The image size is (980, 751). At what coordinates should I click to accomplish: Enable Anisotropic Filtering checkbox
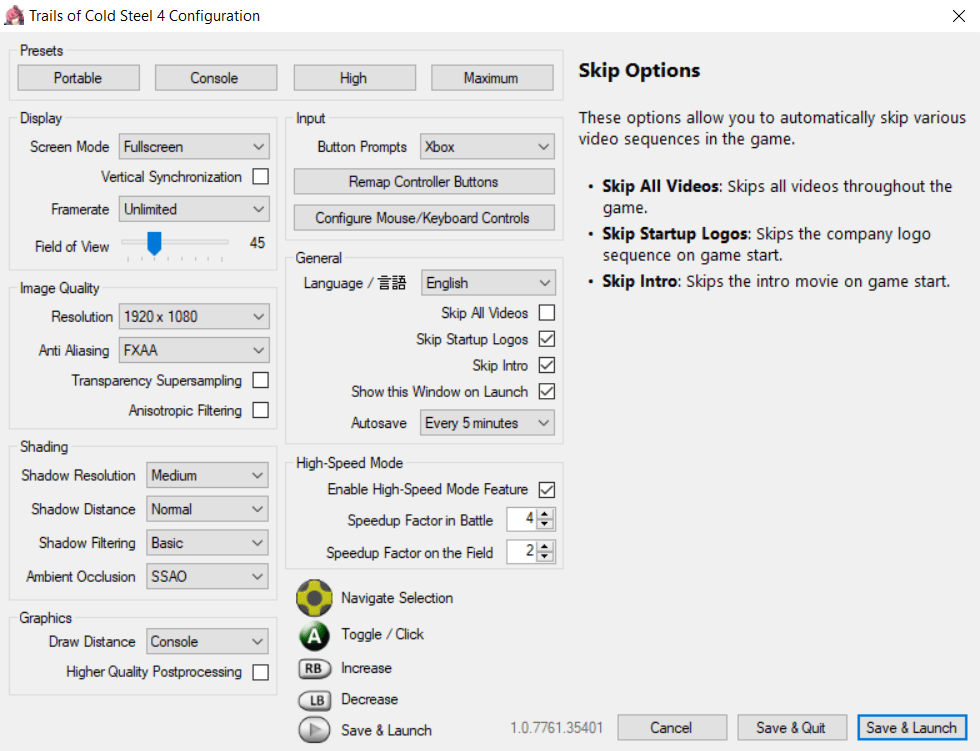pos(261,410)
